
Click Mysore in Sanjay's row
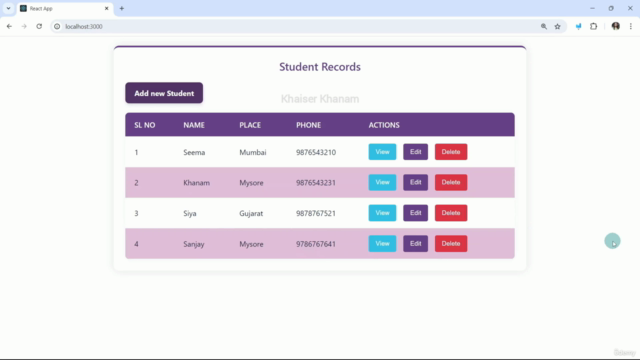click(x=251, y=244)
